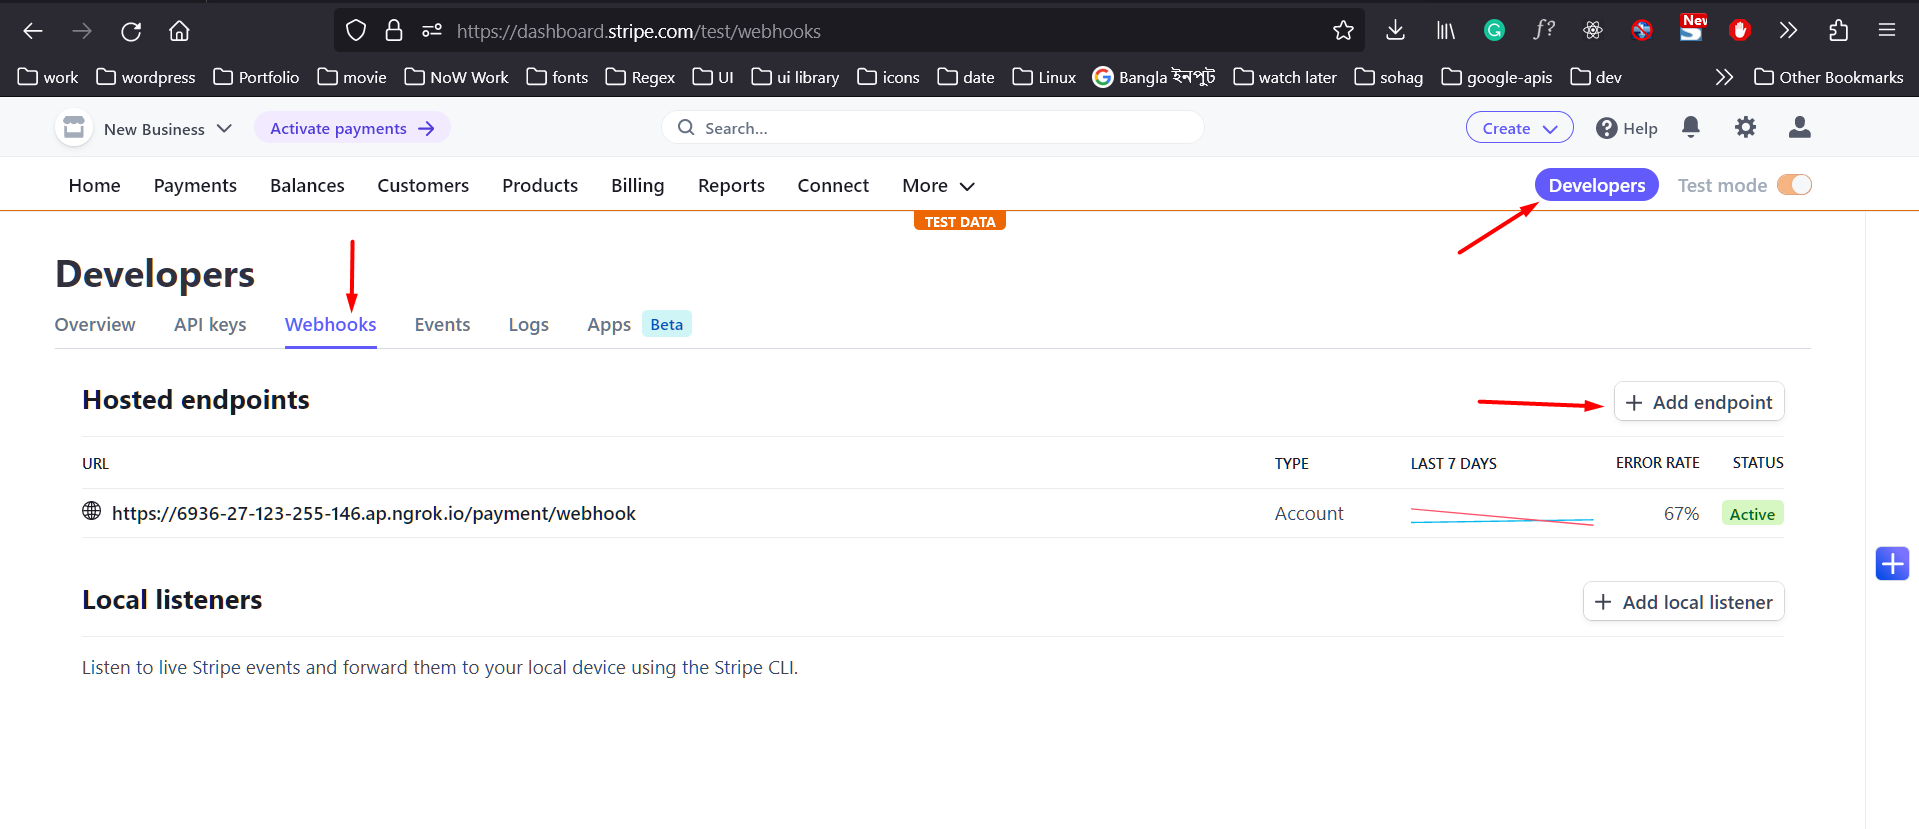Viewport: 1919px width, 829px height.
Task: Reload the page with the refresh icon
Action: pos(131,31)
